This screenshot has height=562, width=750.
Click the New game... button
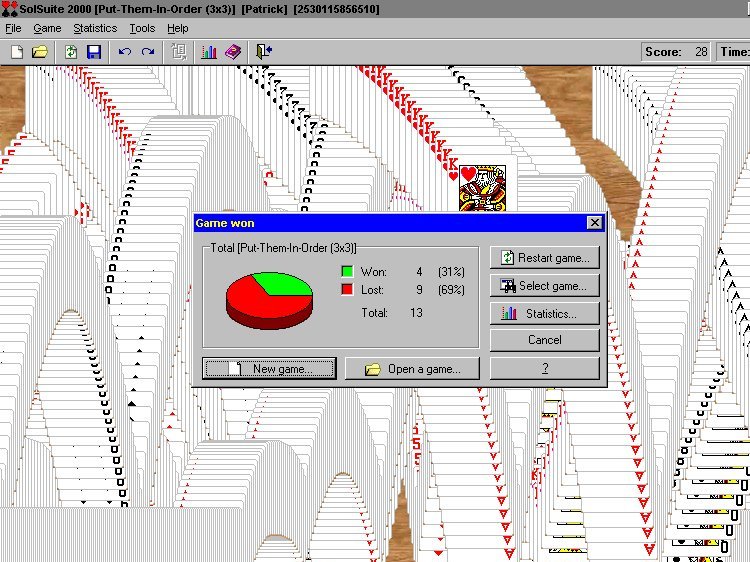[269, 368]
